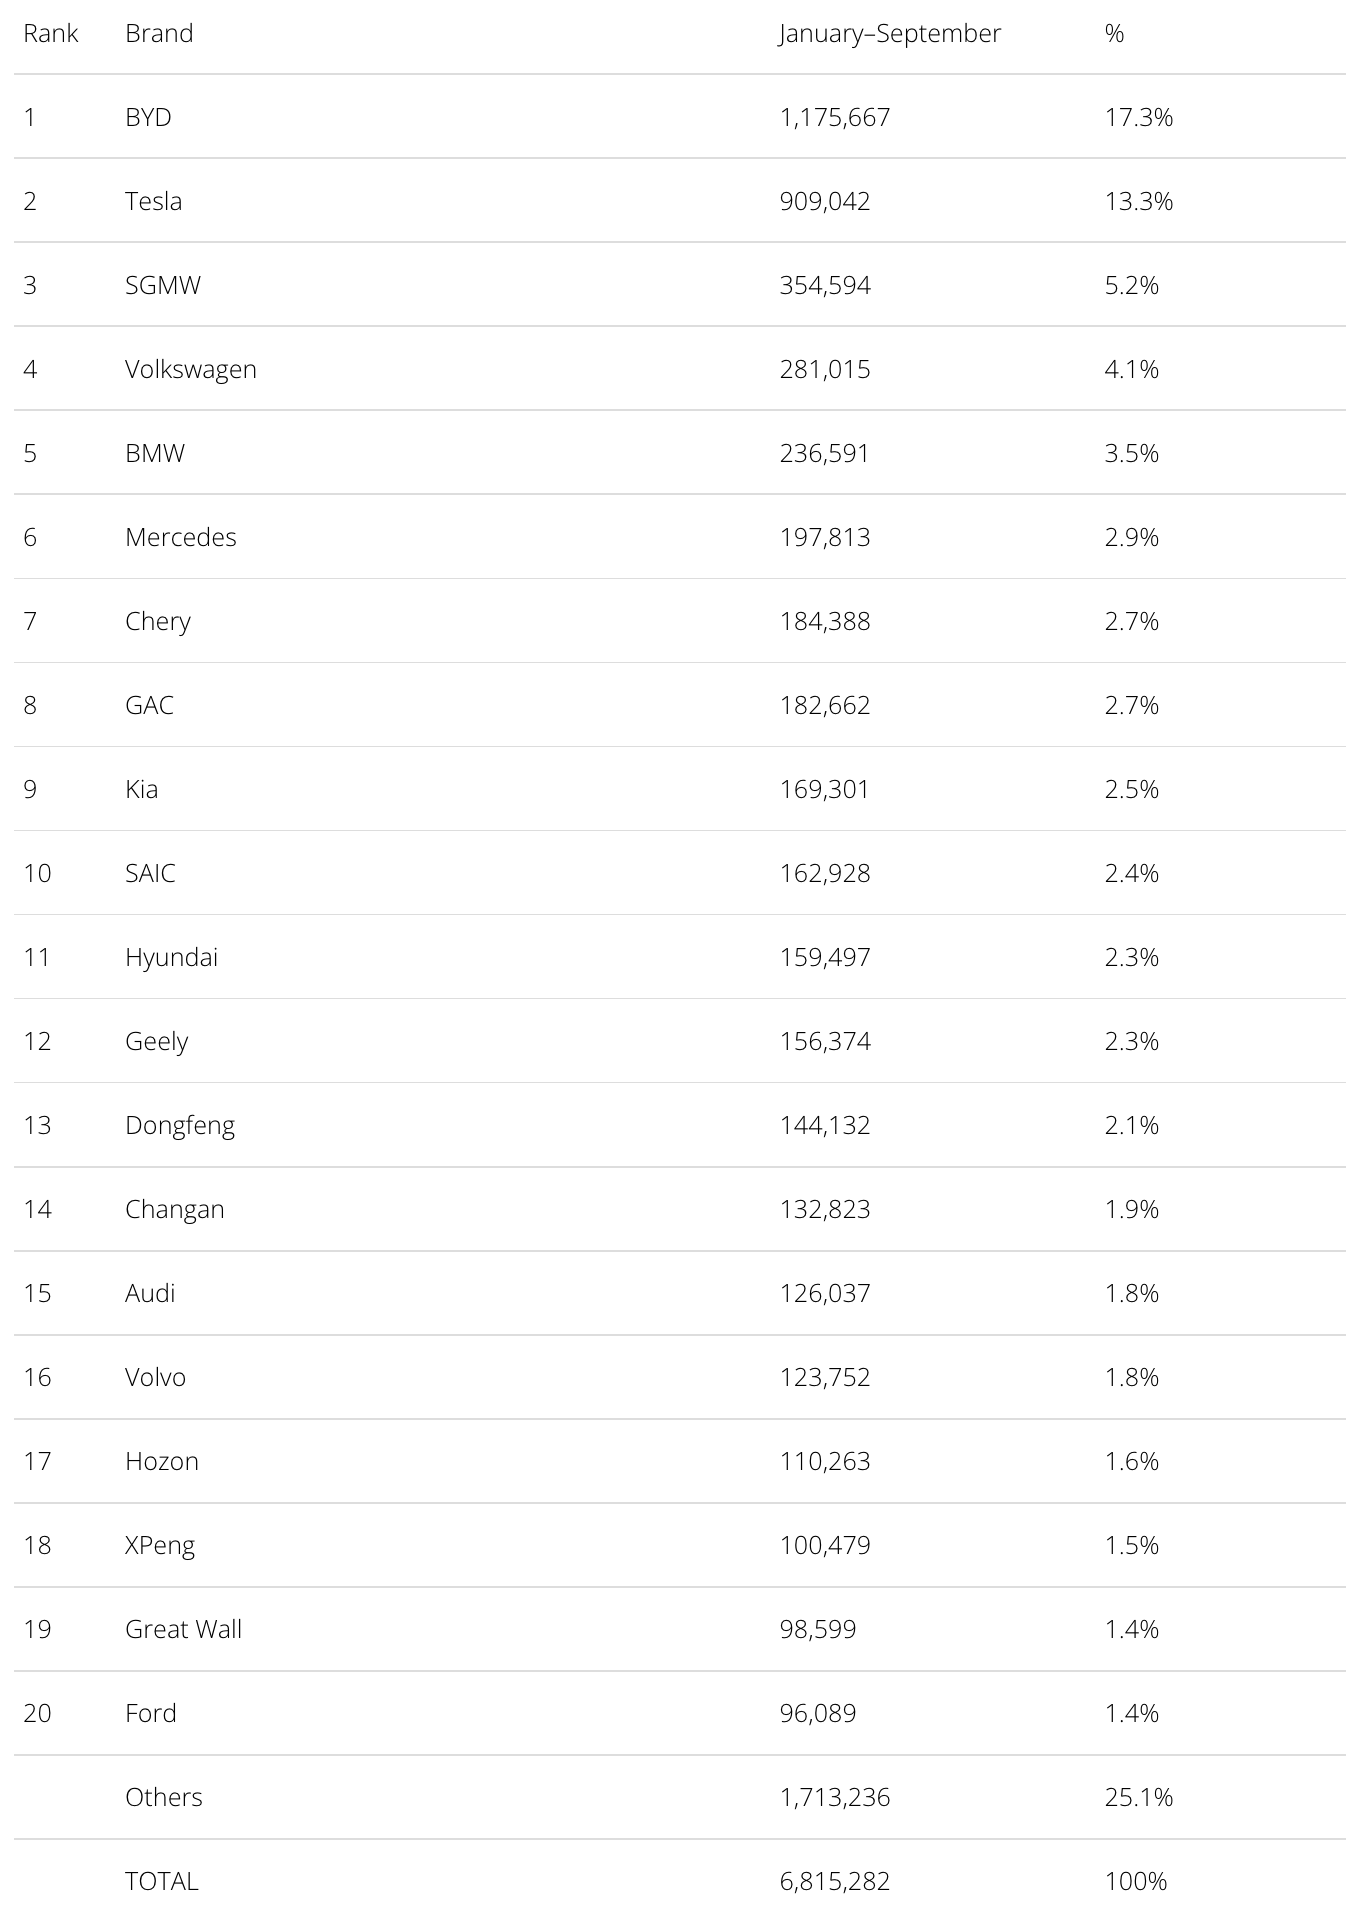The width and height of the screenshot is (1372, 1913).
Task: Select the Audi brand cell
Action: 150,1293
